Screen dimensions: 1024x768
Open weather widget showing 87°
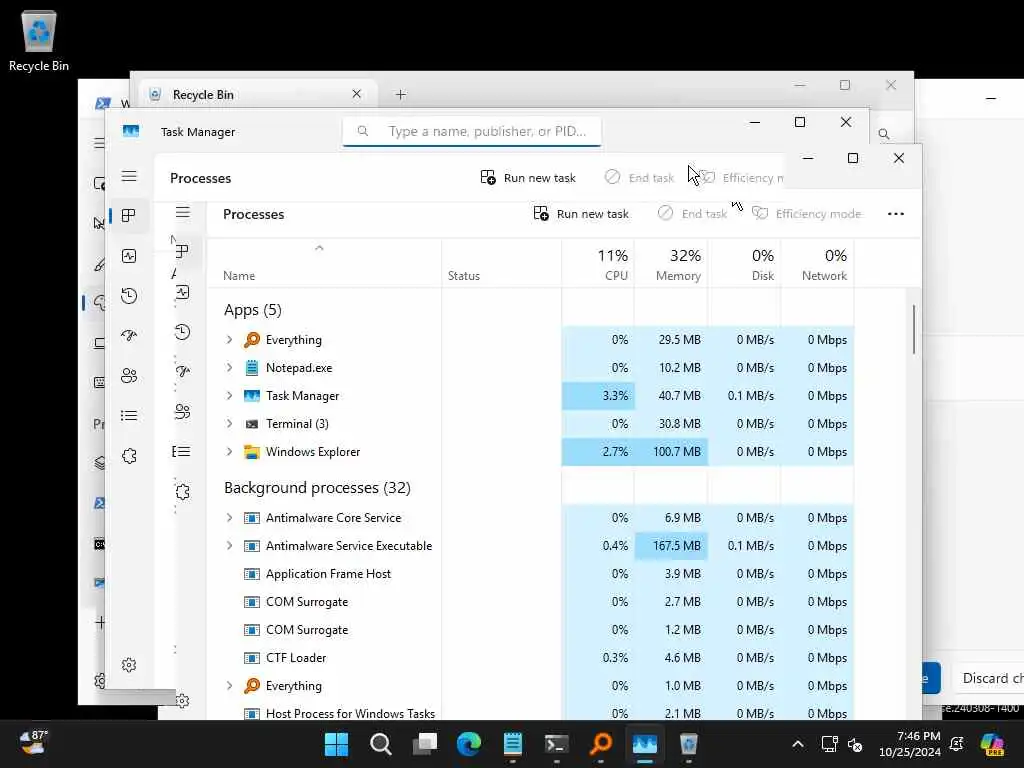coord(33,744)
